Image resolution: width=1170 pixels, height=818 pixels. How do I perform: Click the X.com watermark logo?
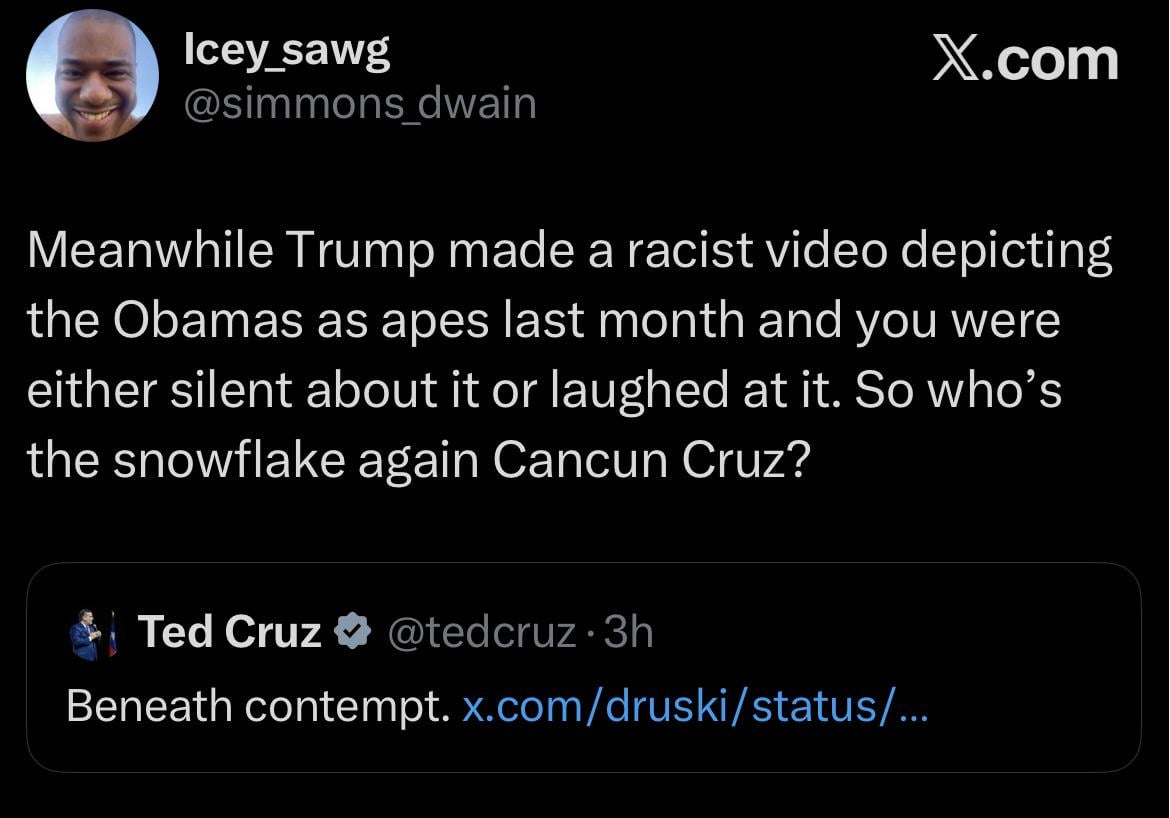click(x=1025, y=60)
